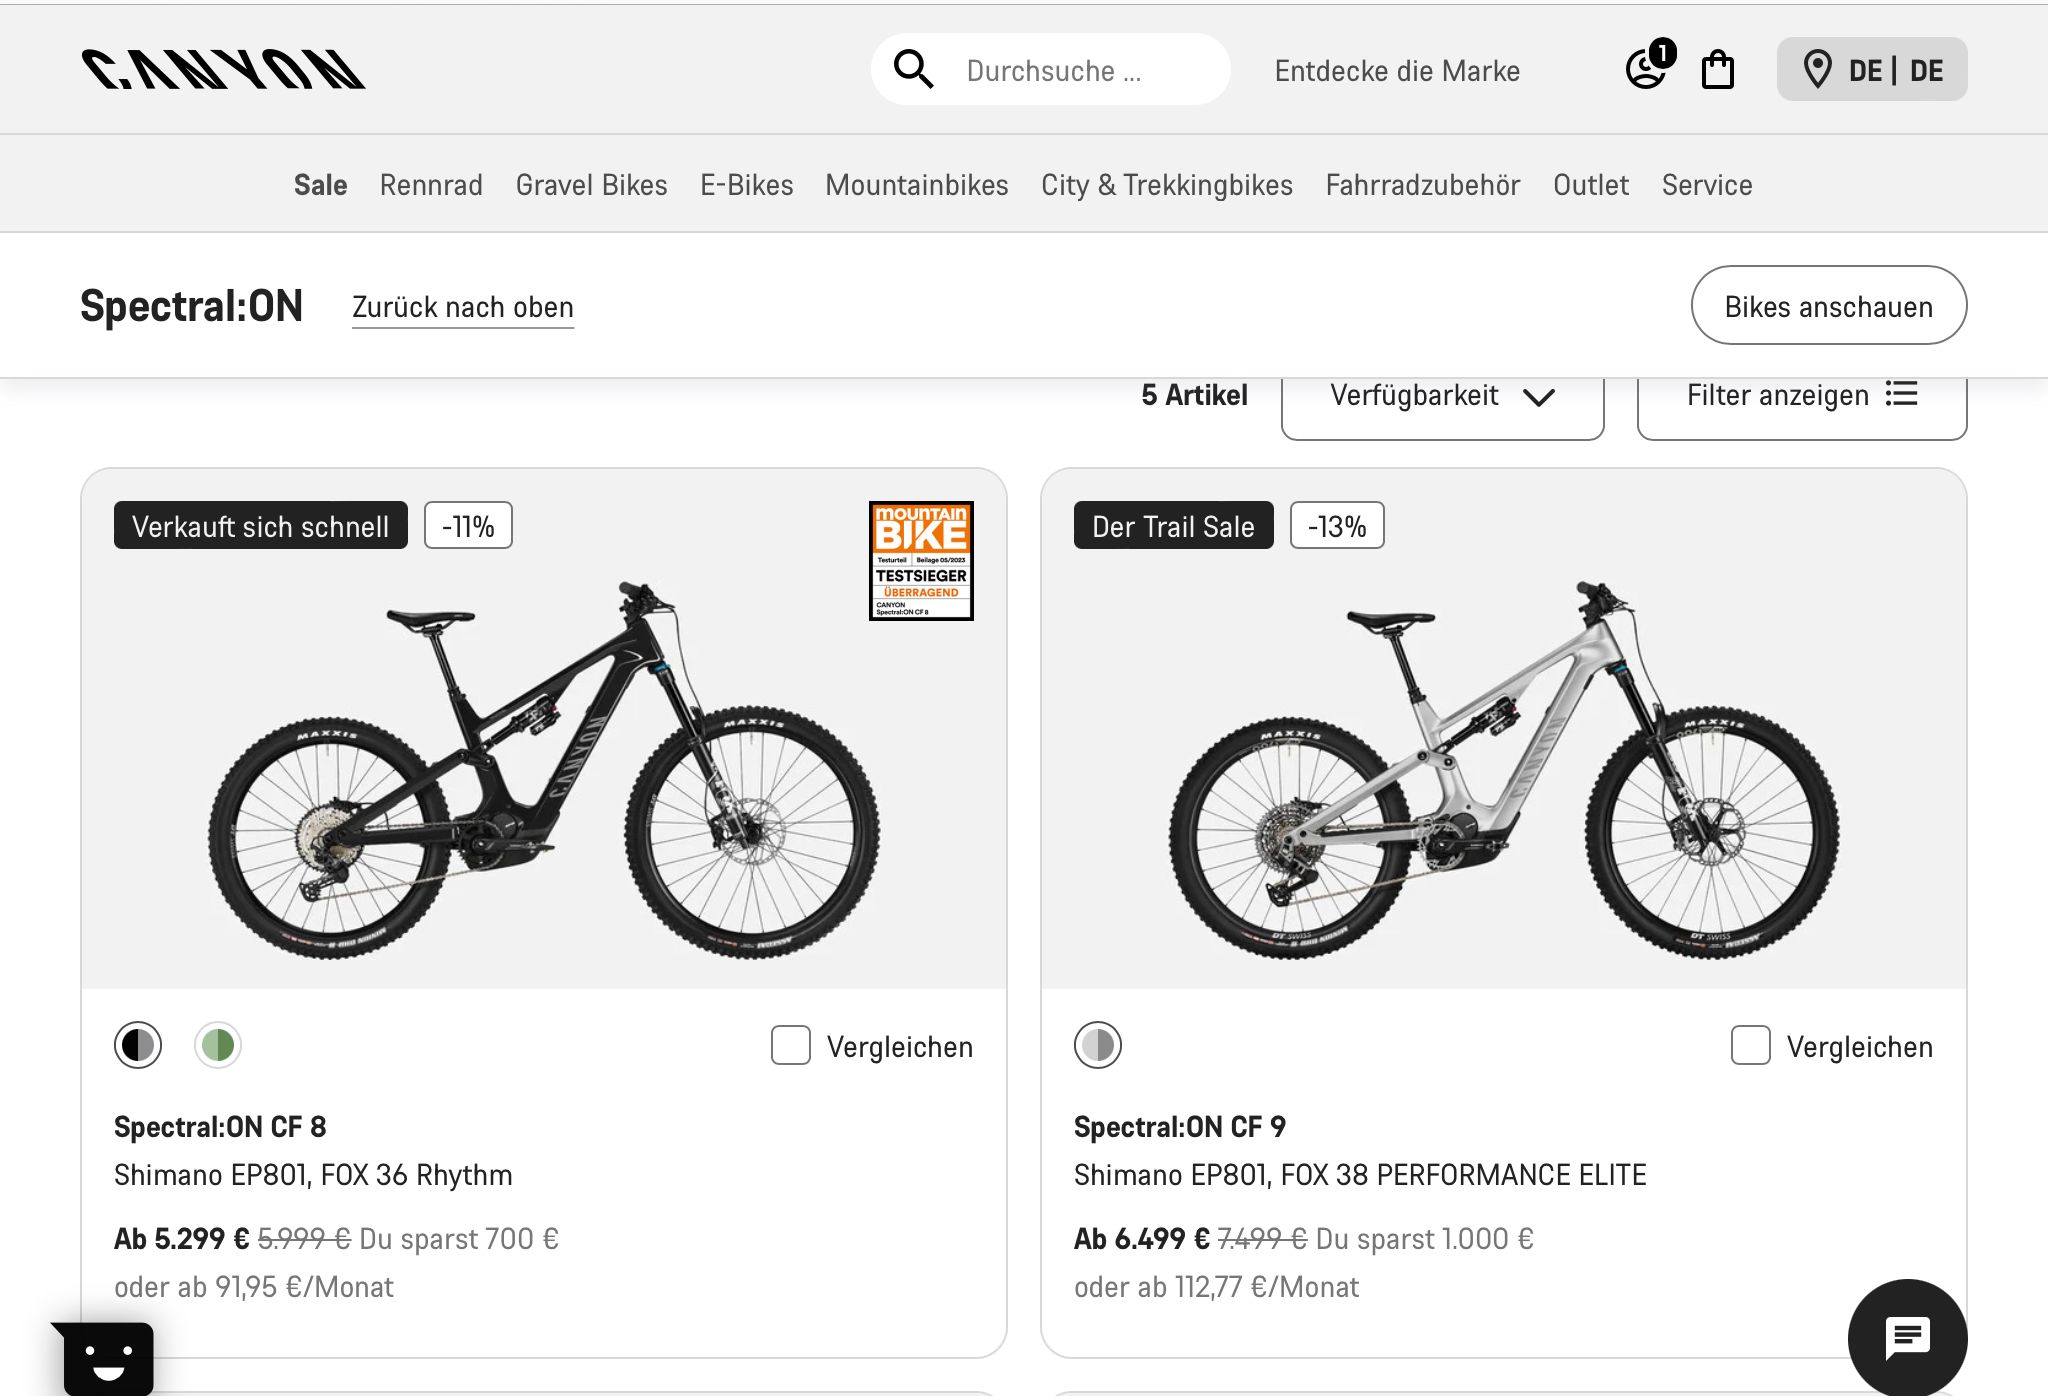
Task: Click the Mountain Bike Testsieger badge
Action: point(921,561)
